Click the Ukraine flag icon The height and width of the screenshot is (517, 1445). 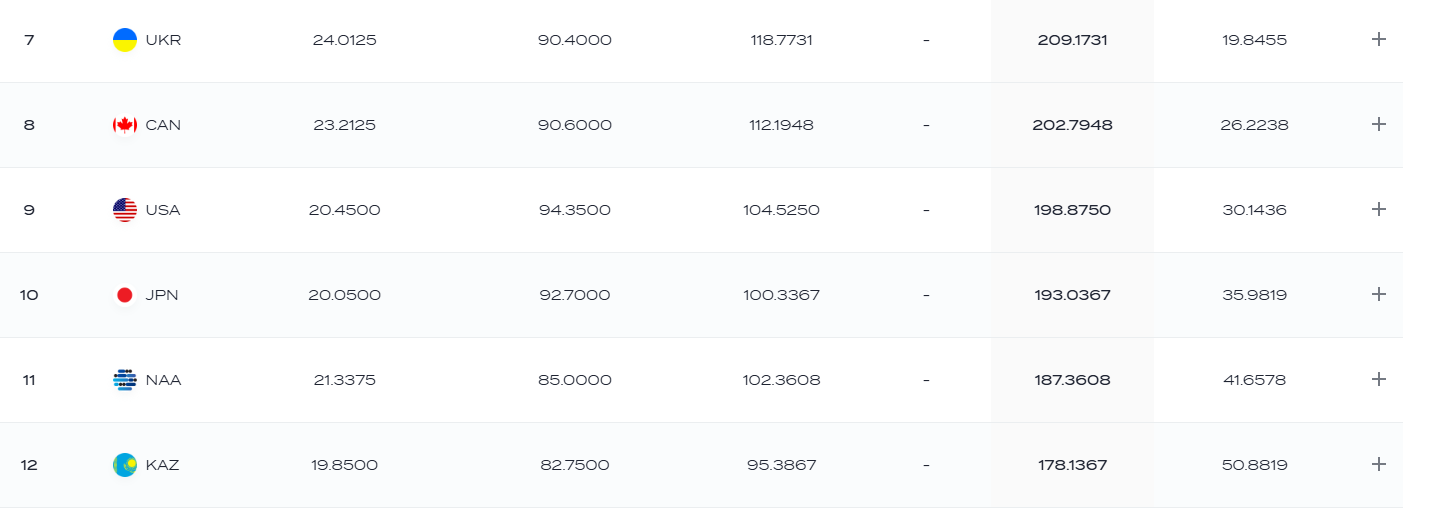[x=125, y=40]
